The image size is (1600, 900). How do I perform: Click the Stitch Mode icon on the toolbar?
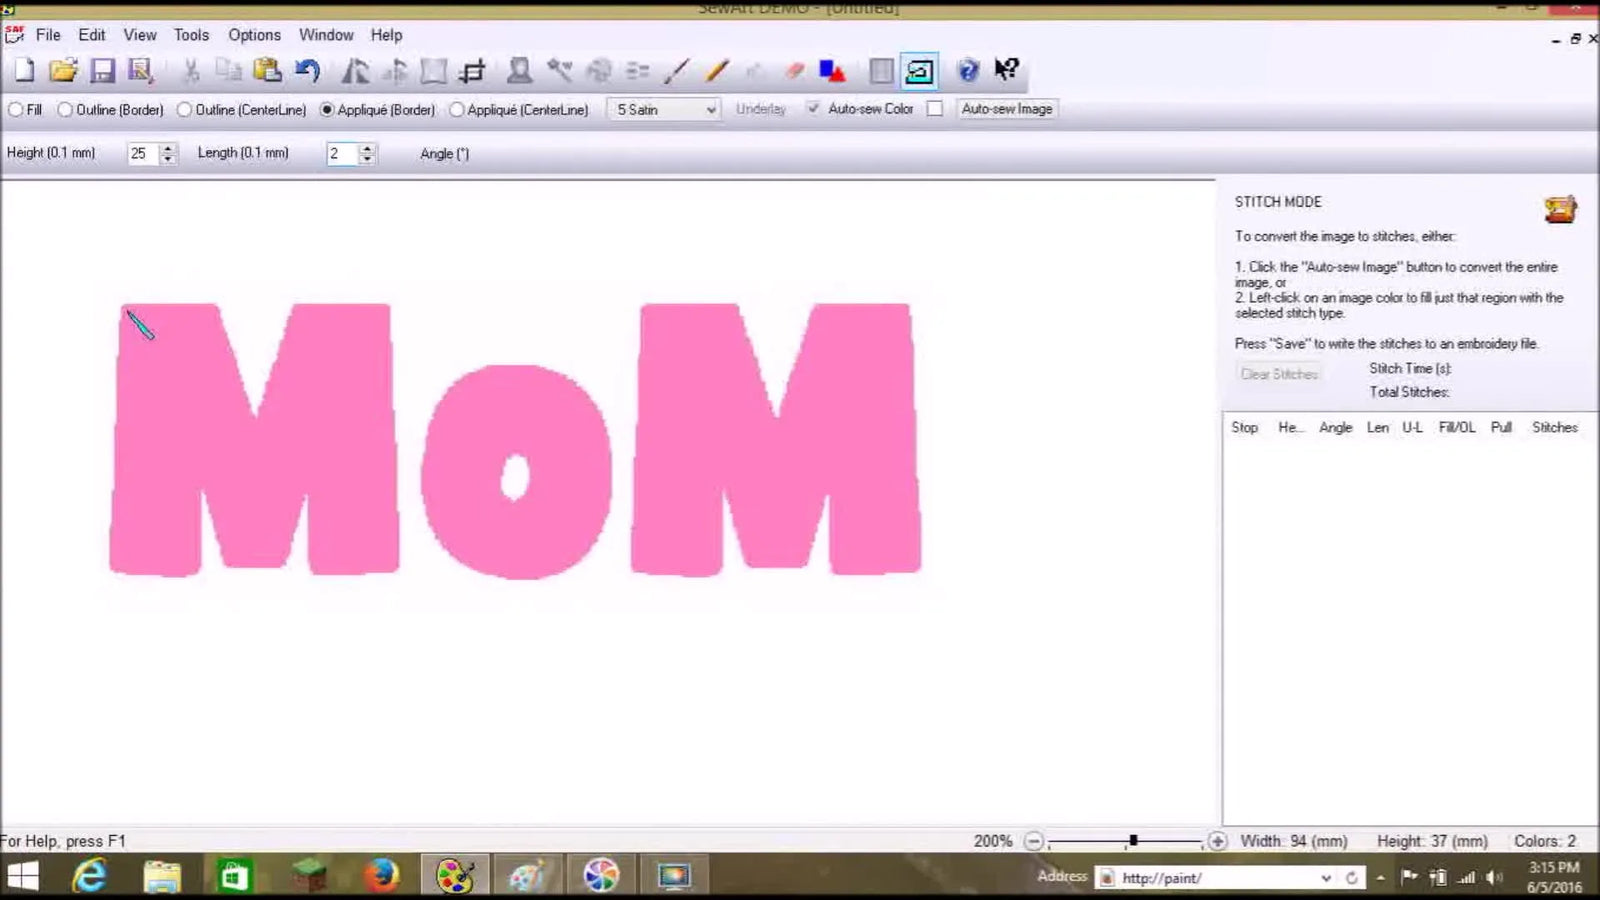click(919, 71)
